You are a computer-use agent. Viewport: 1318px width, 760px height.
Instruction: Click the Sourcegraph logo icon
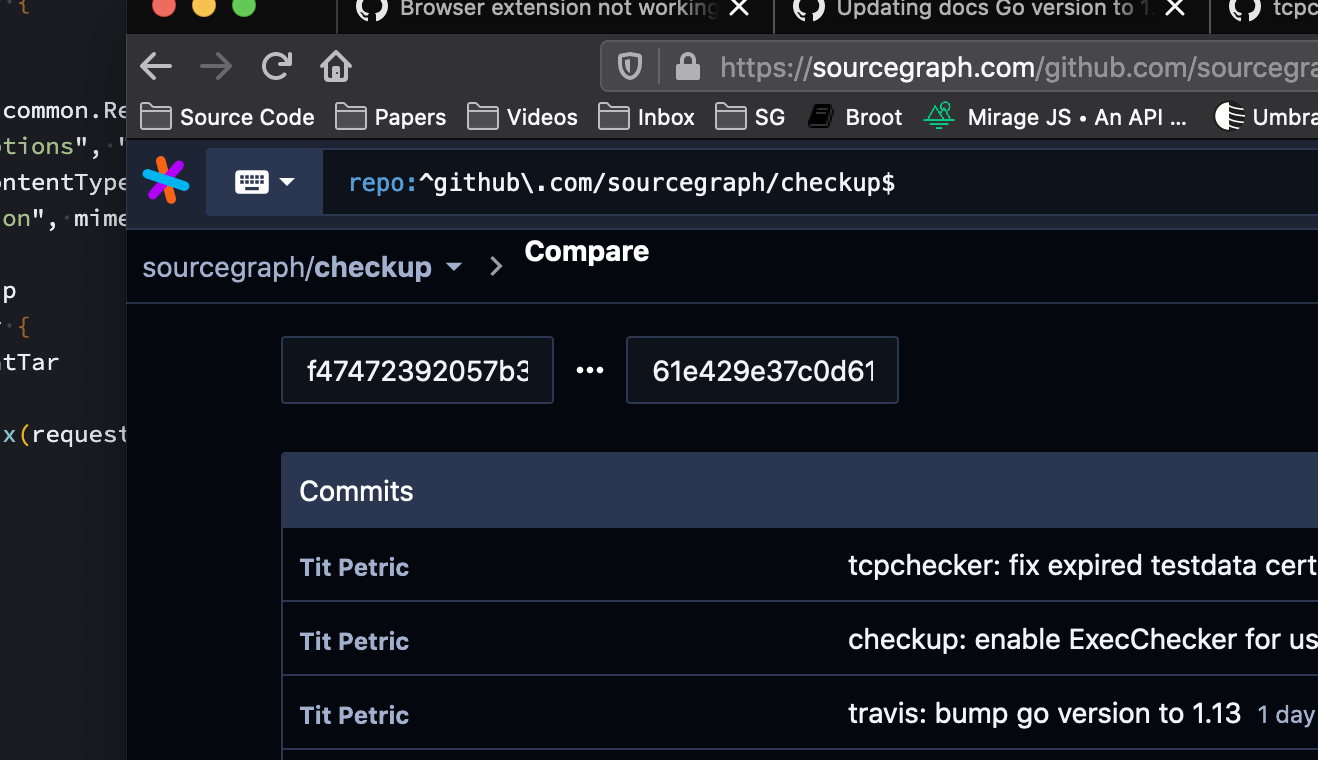(166, 181)
